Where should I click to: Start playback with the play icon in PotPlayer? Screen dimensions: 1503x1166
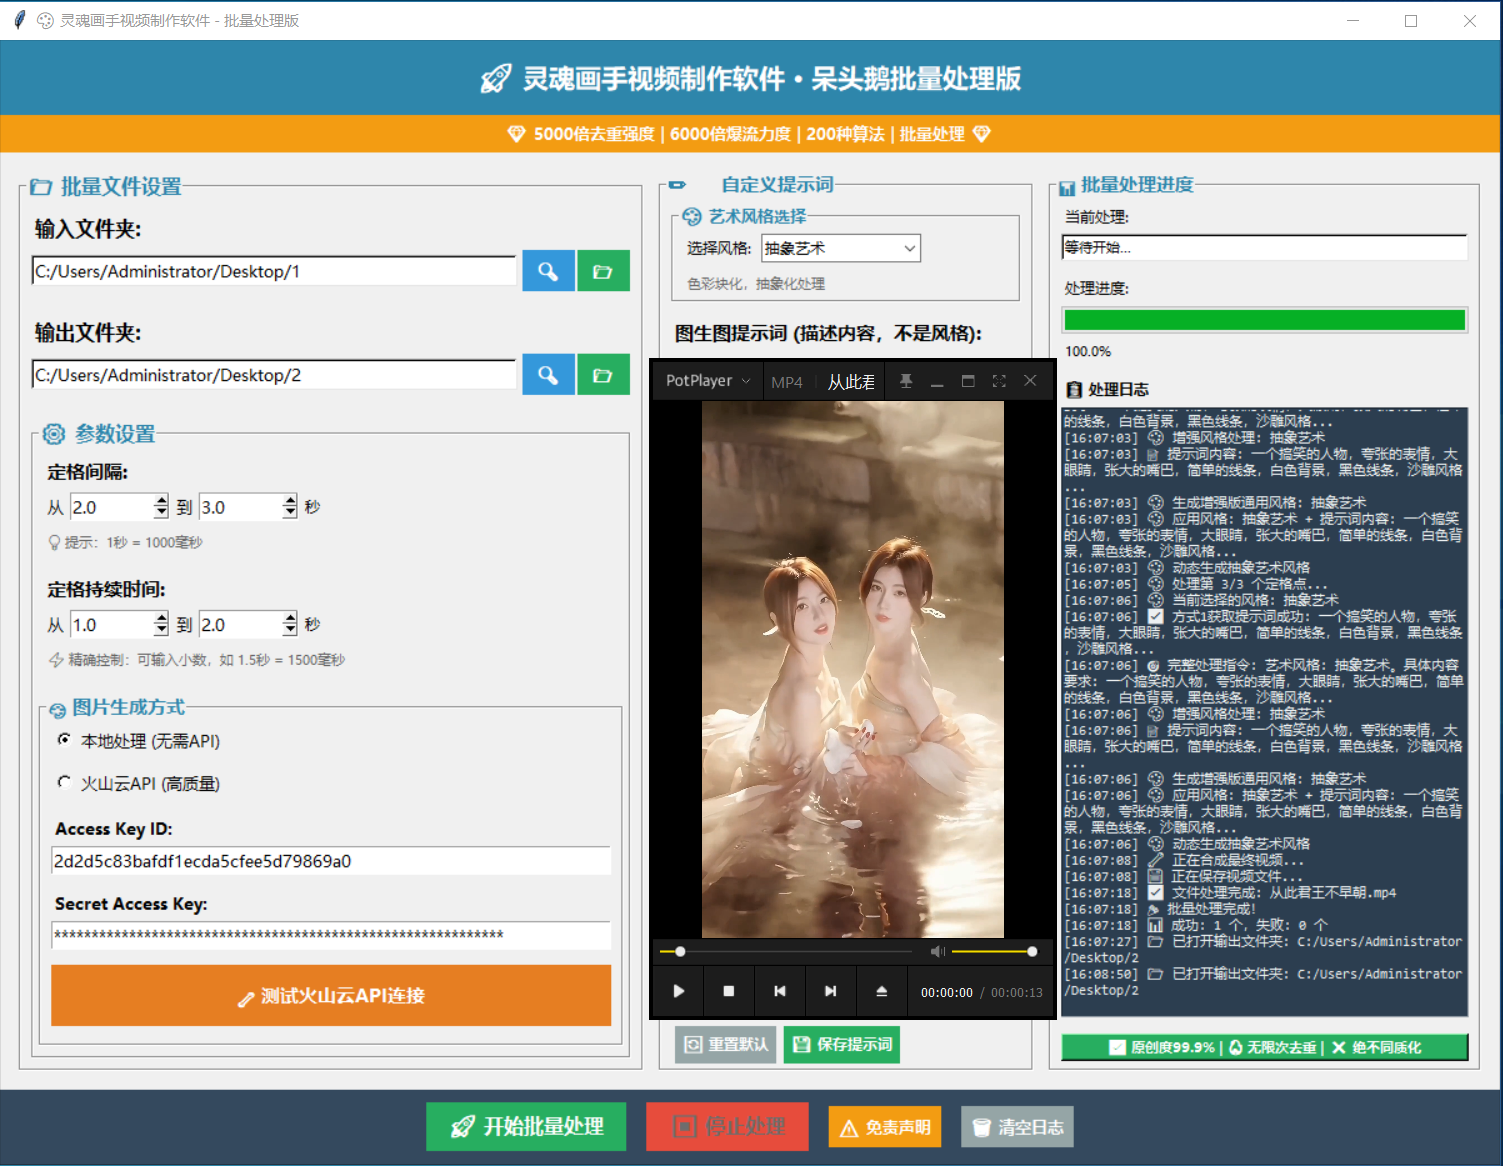click(x=678, y=991)
